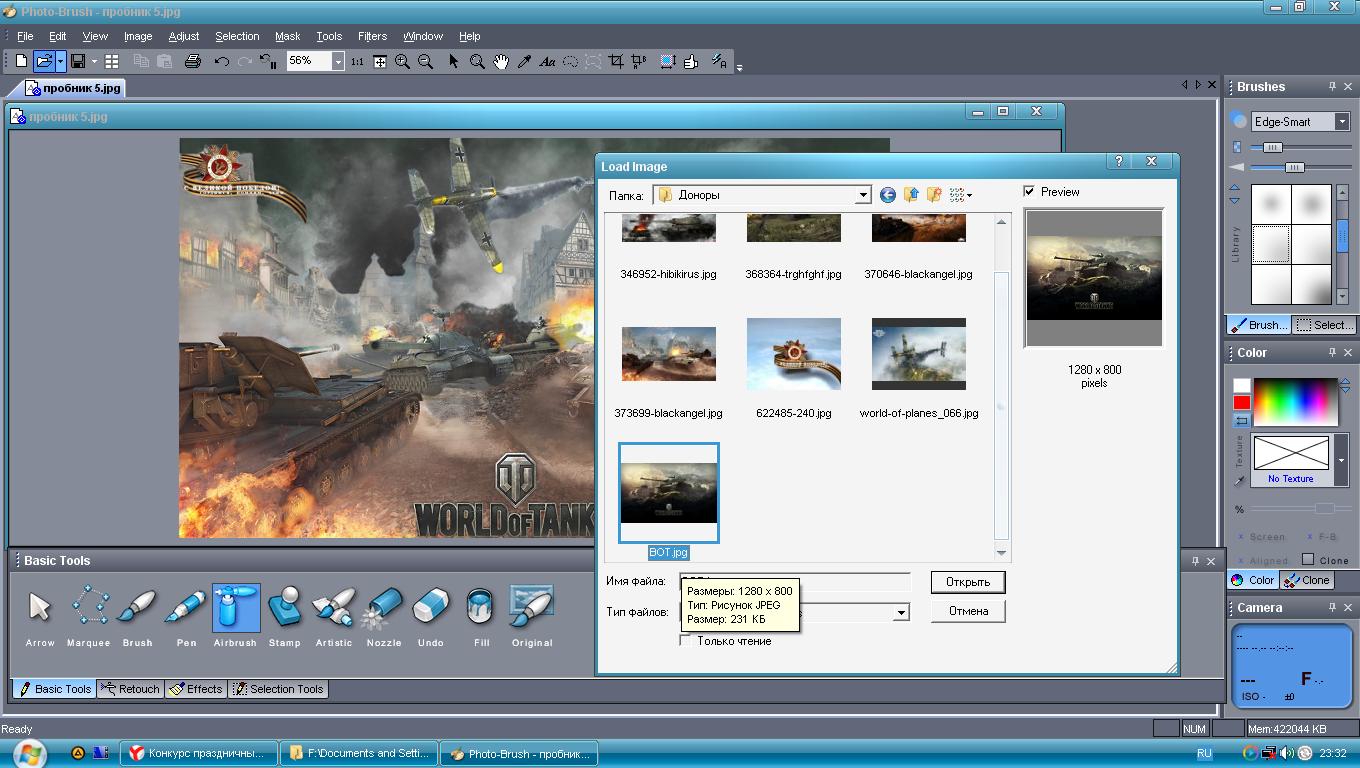Expand the Save options dropdown arrow
This screenshot has width=1360, height=768.
coord(94,62)
